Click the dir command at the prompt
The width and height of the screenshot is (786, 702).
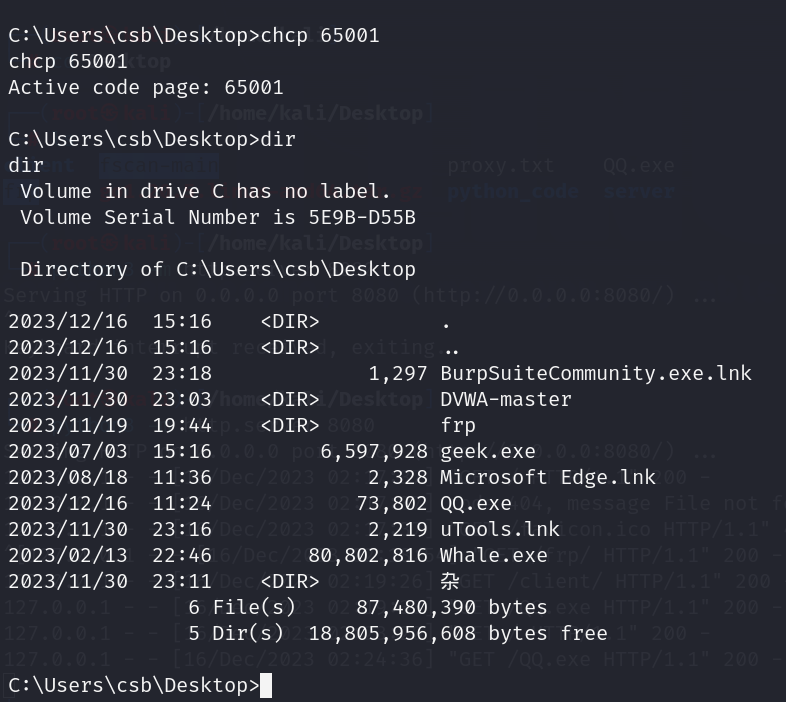pyautogui.click(x=278, y=139)
